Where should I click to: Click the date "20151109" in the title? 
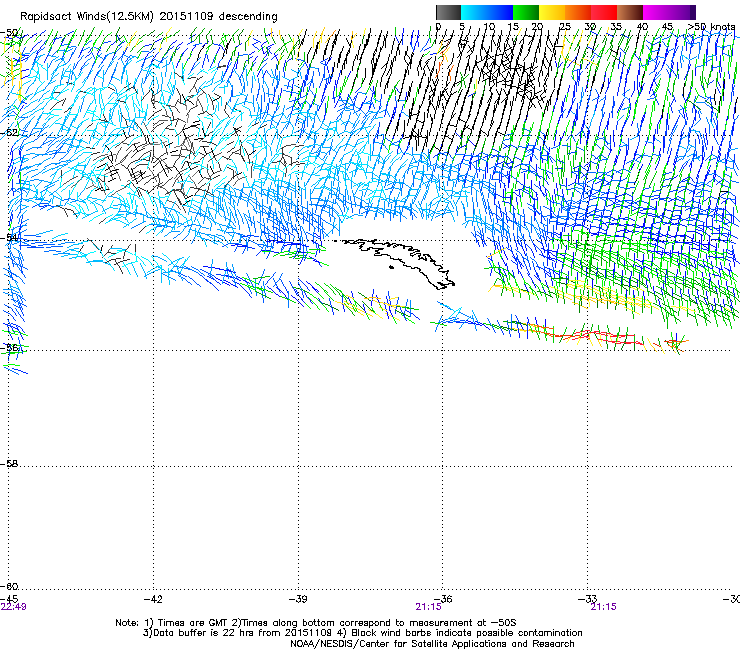186,17
